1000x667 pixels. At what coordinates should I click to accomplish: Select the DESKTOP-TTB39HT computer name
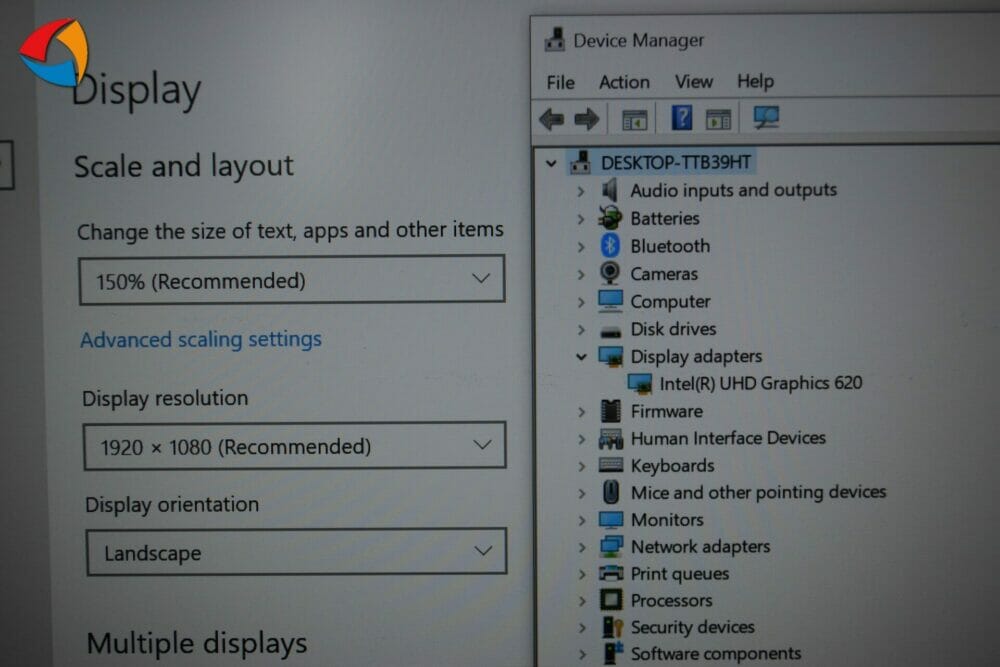coord(676,163)
